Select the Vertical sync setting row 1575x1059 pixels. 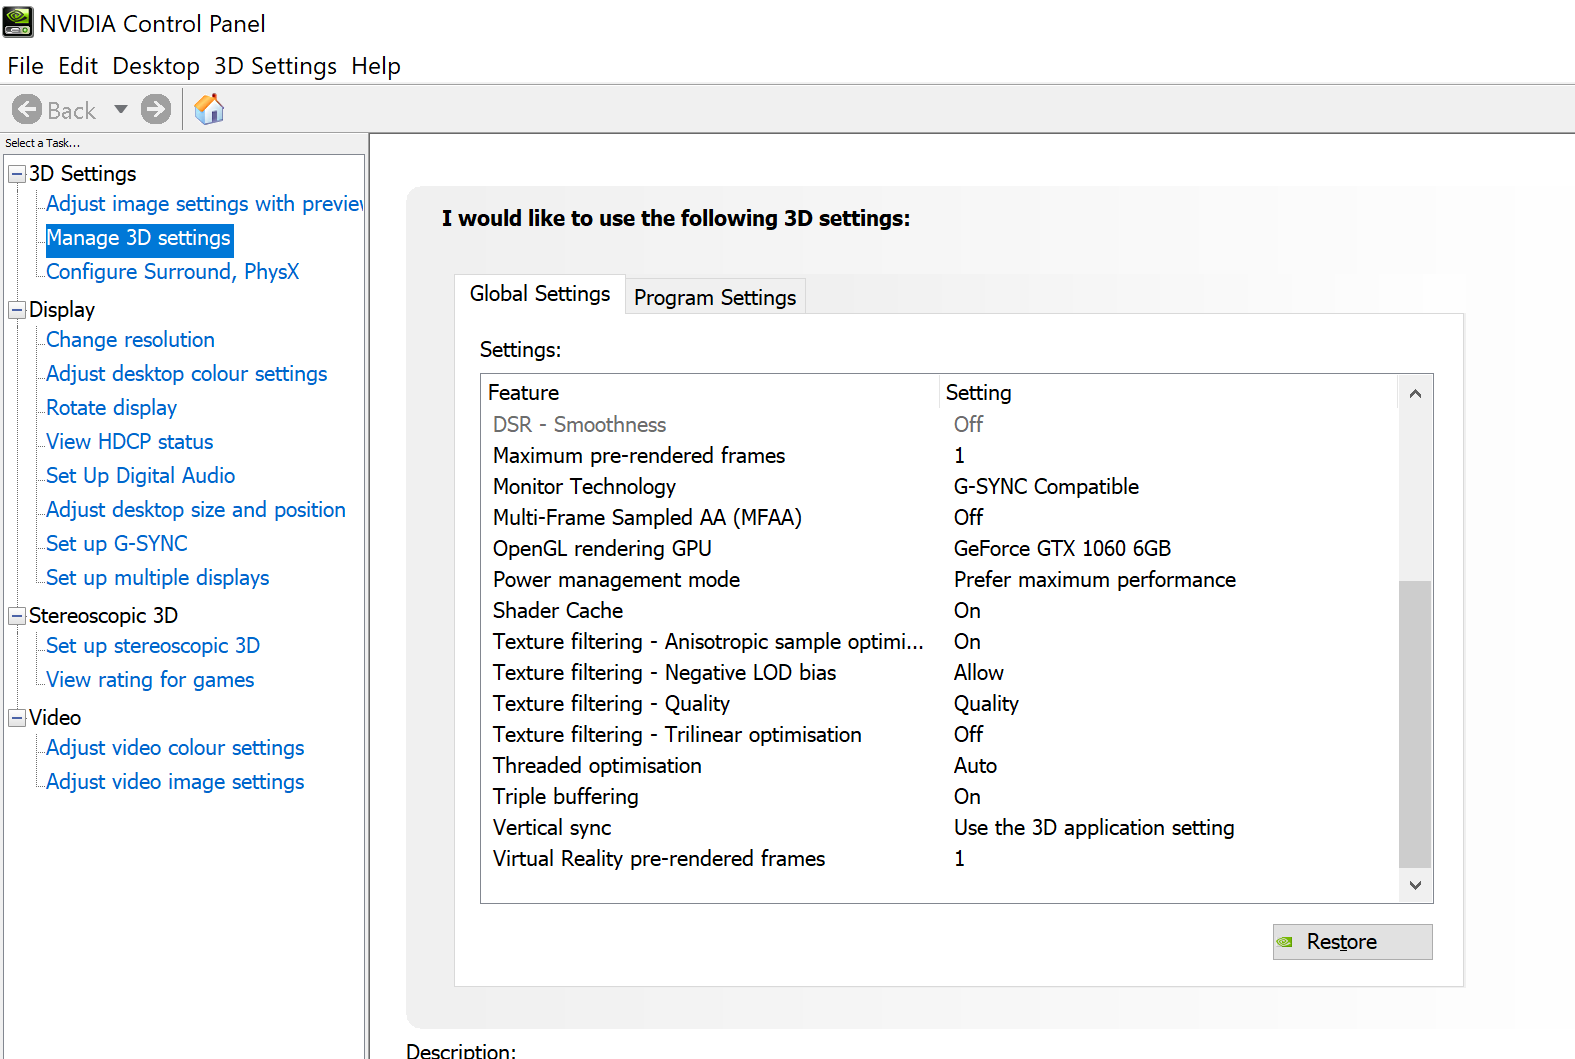pyautogui.click(x=552, y=828)
